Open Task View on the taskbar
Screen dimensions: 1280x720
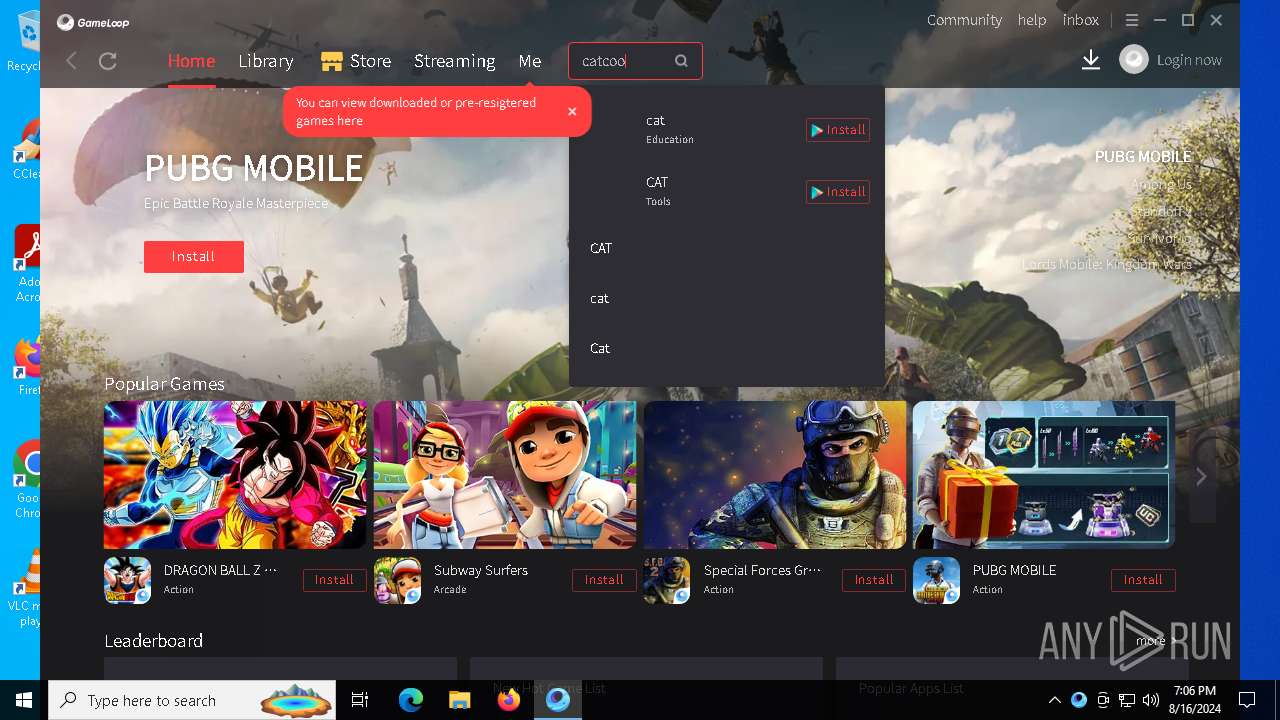[360, 700]
